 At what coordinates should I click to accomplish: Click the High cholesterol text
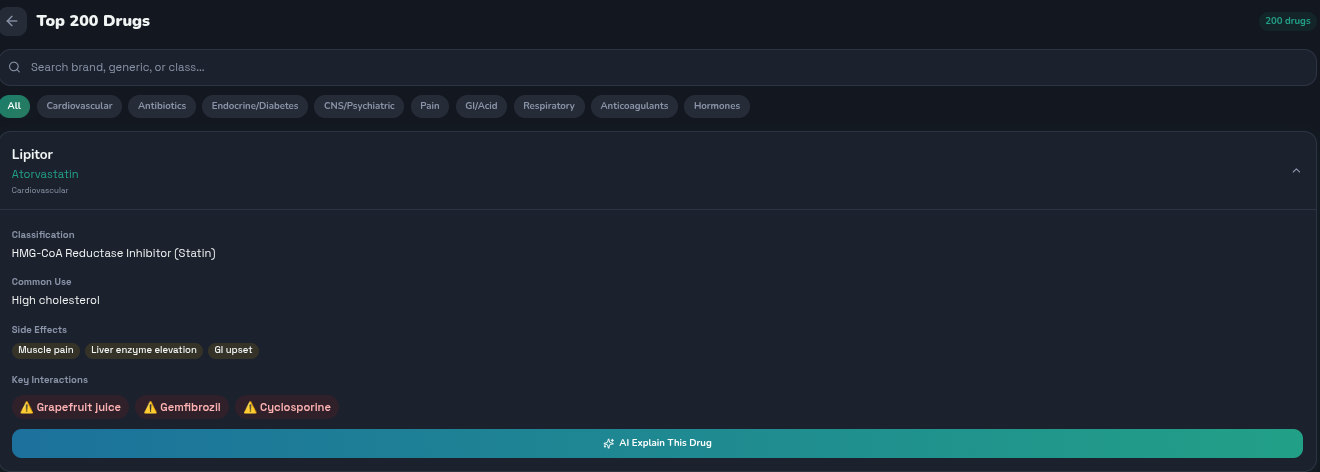(56, 300)
